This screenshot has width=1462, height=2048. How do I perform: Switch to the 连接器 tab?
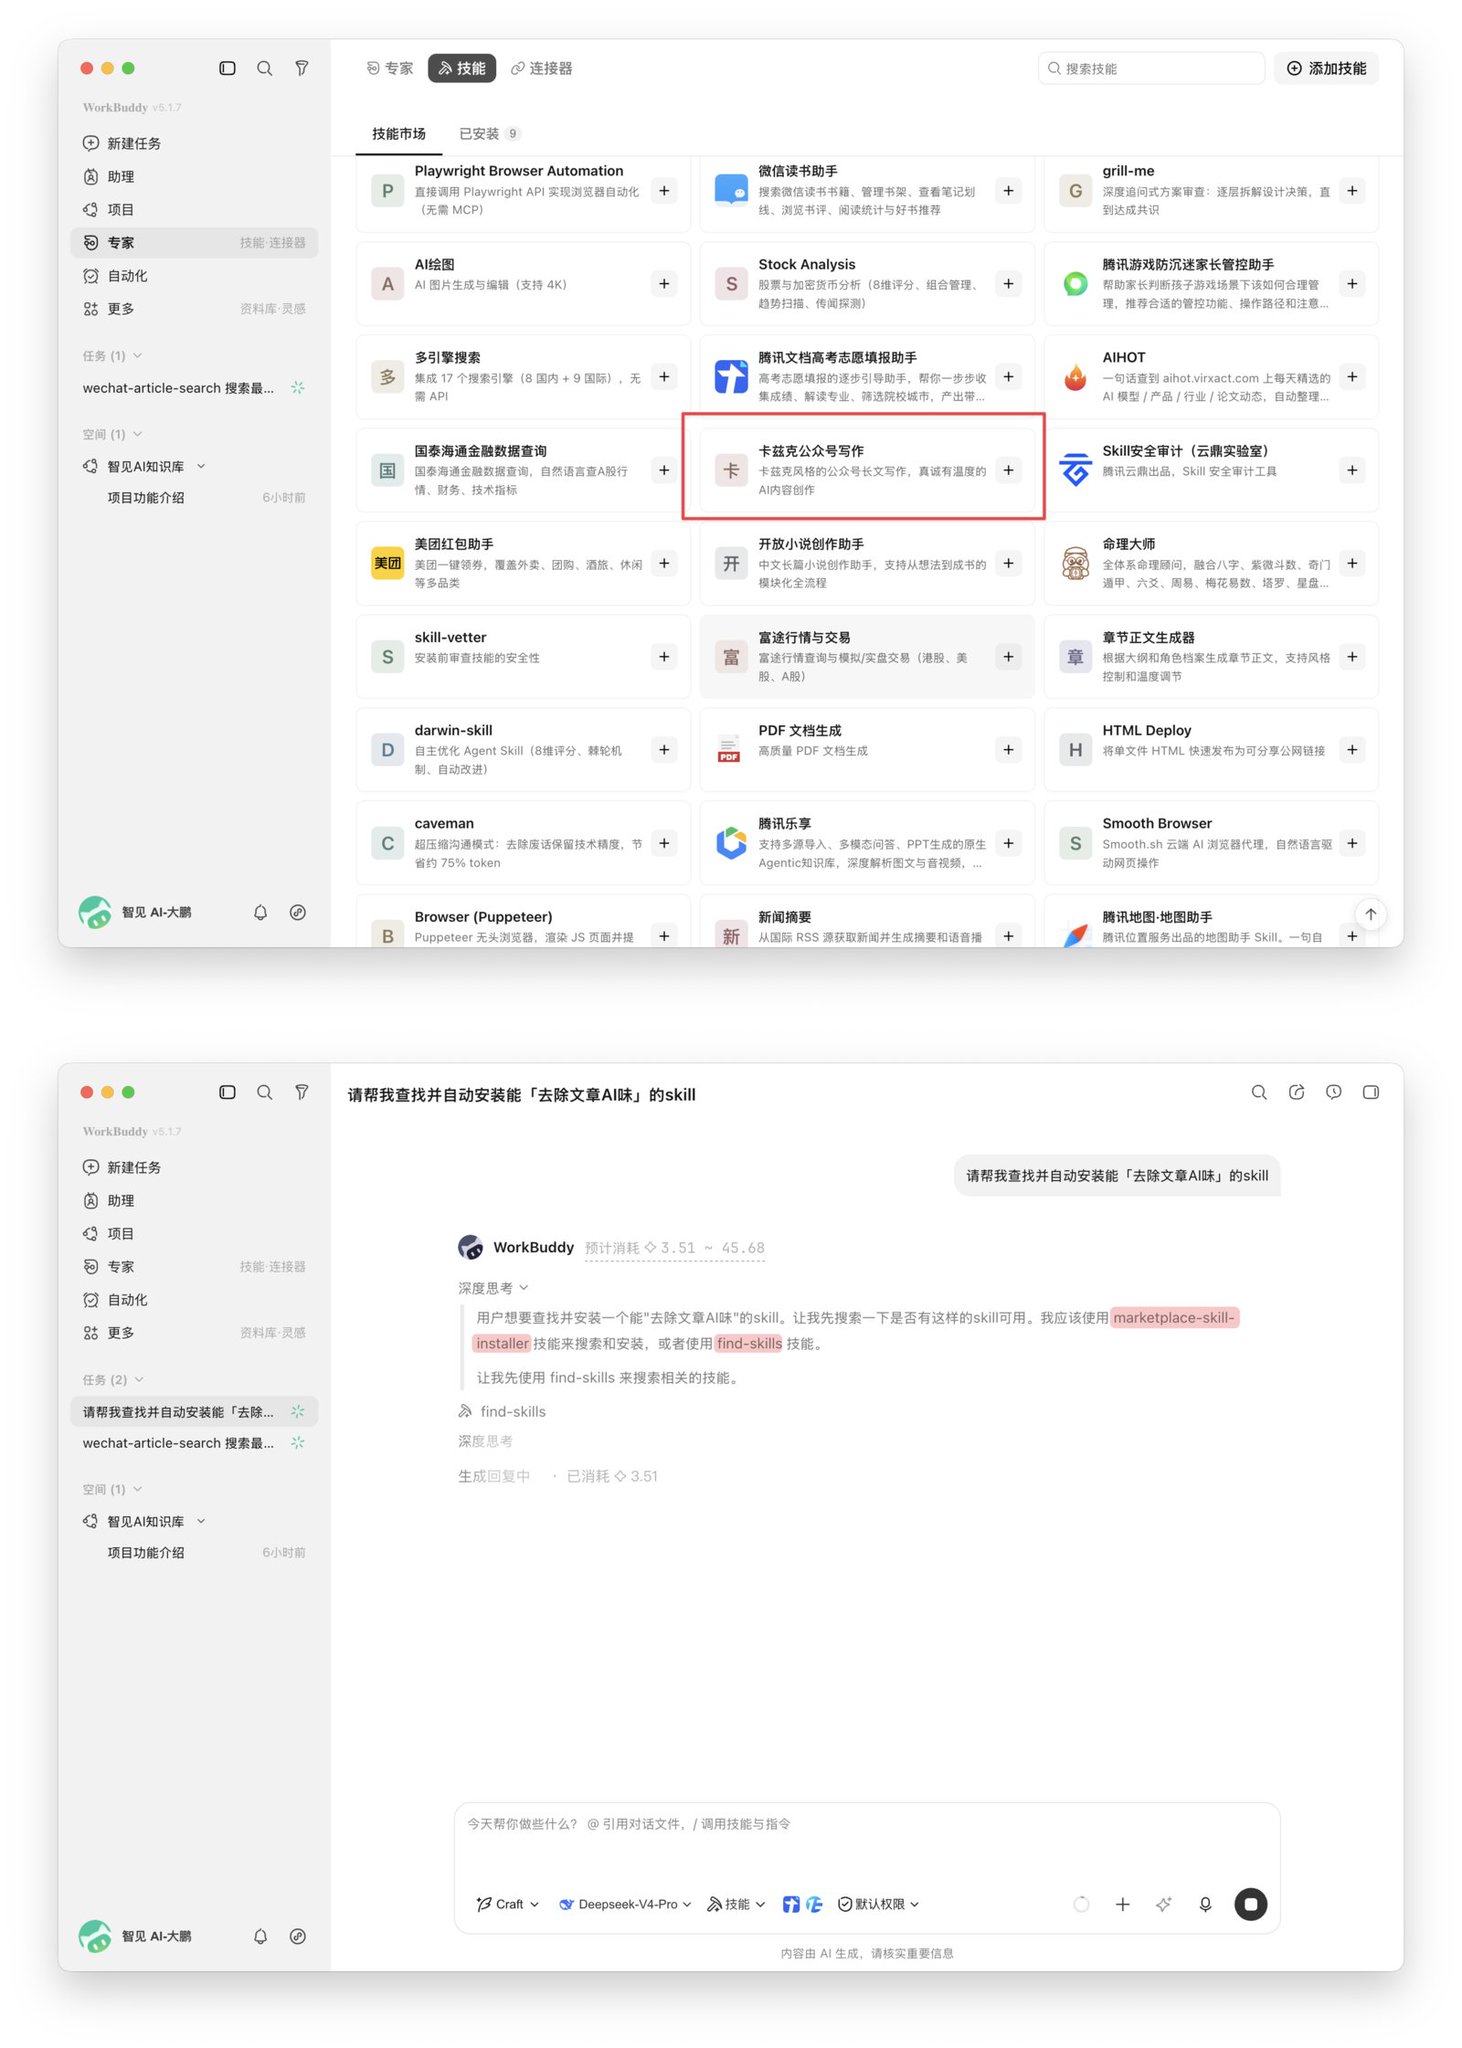(x=541, y=68)
